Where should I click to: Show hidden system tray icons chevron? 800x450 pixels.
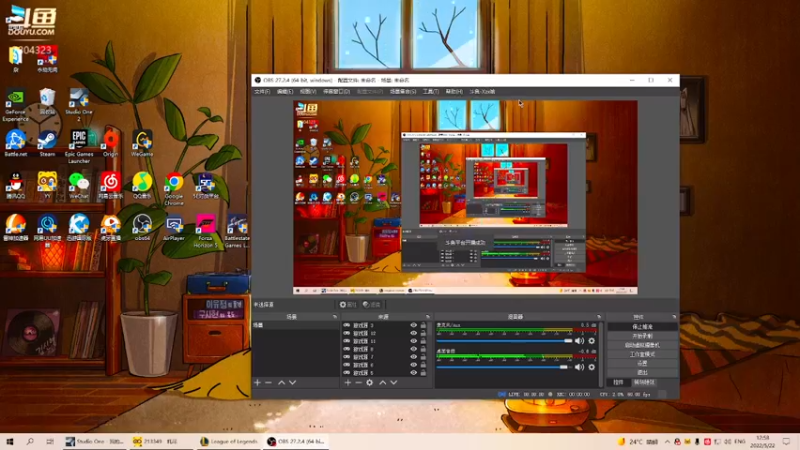(x=667, y=441)
